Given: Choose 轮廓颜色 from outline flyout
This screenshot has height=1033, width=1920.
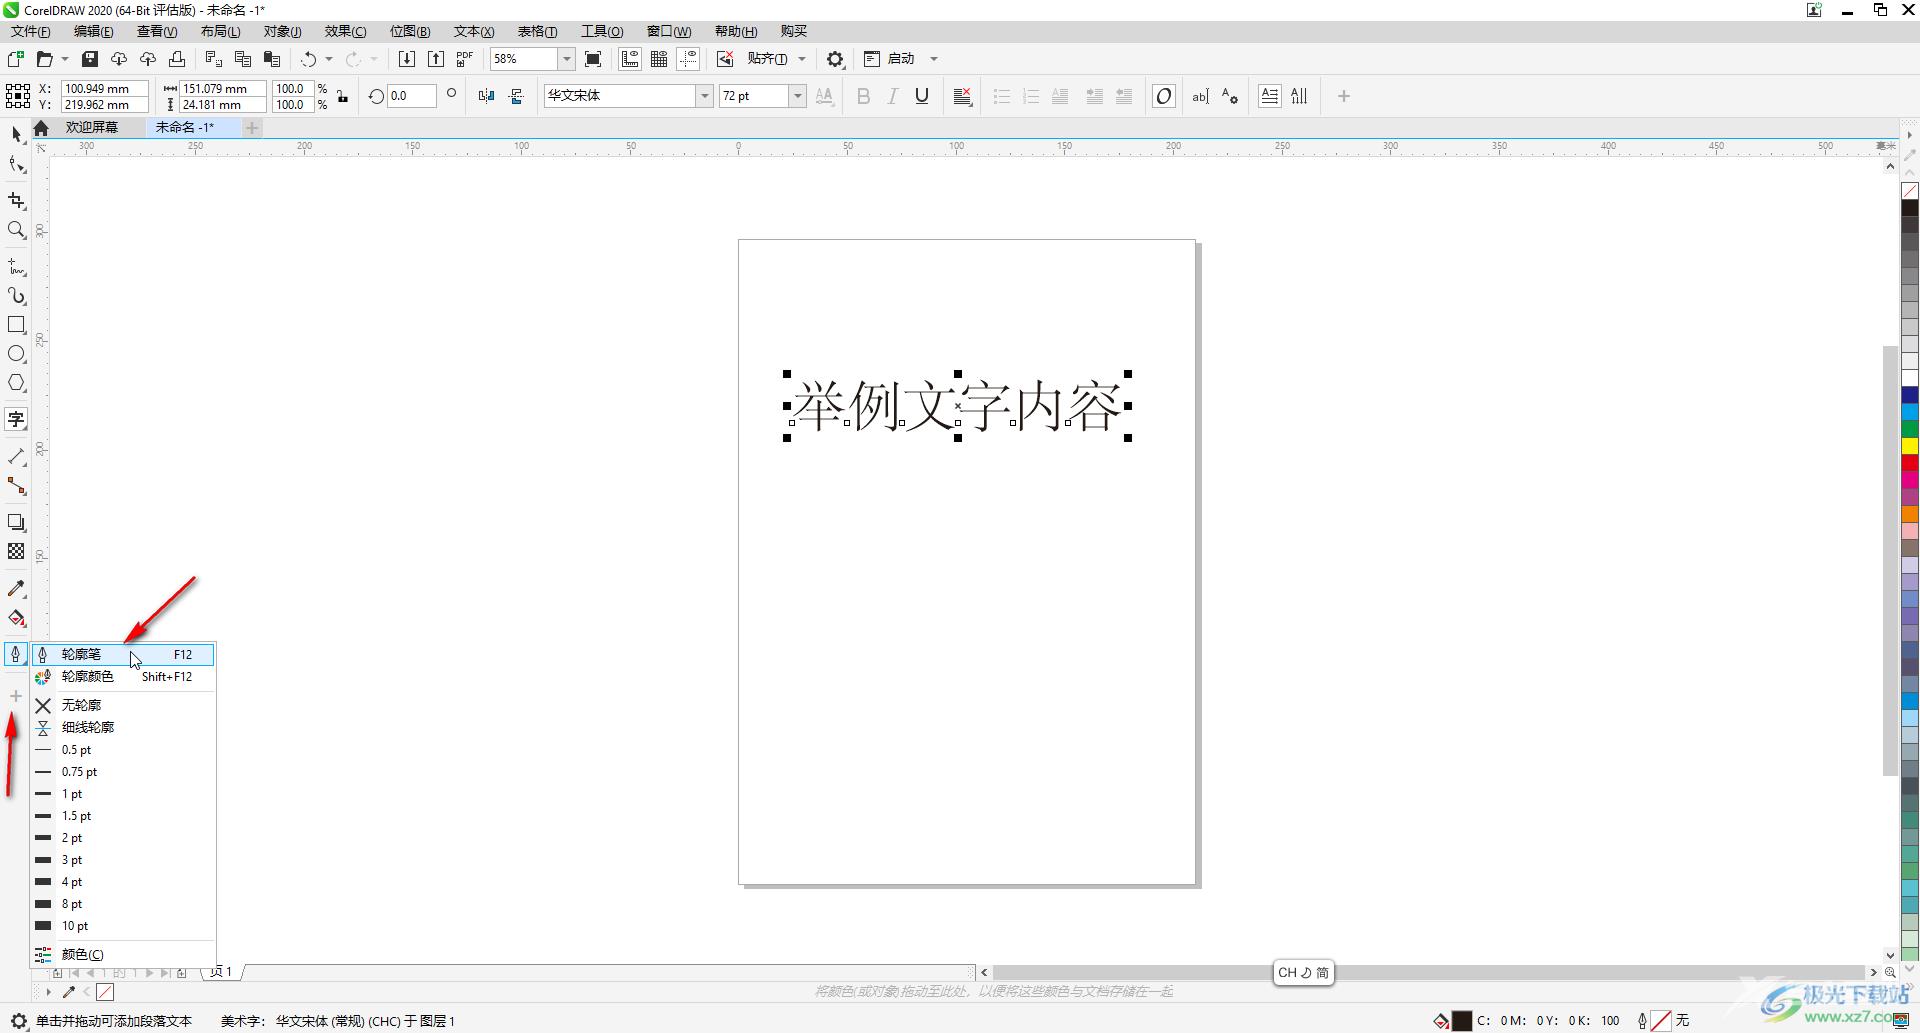Looking at the screenshot, I should coord(123,676).
